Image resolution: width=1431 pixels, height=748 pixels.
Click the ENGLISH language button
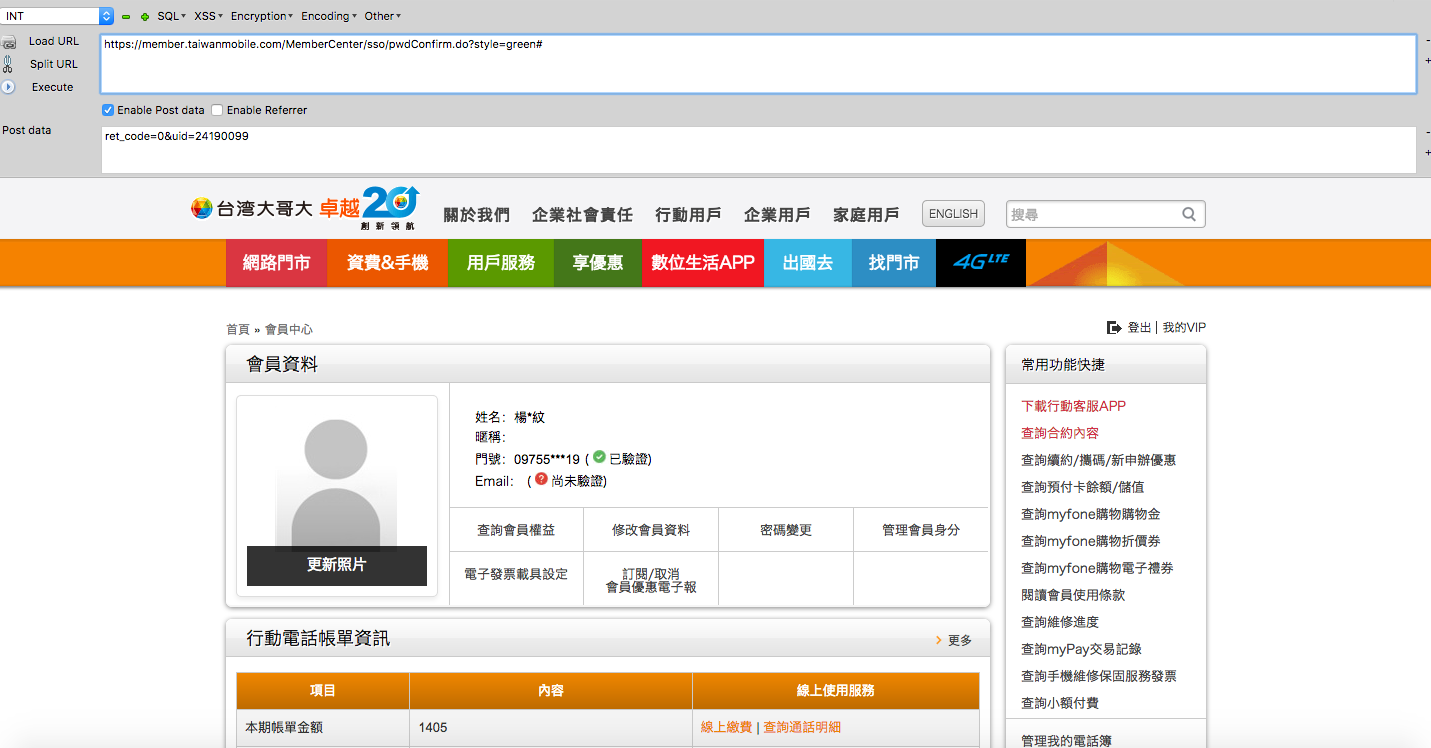[953, 214]
